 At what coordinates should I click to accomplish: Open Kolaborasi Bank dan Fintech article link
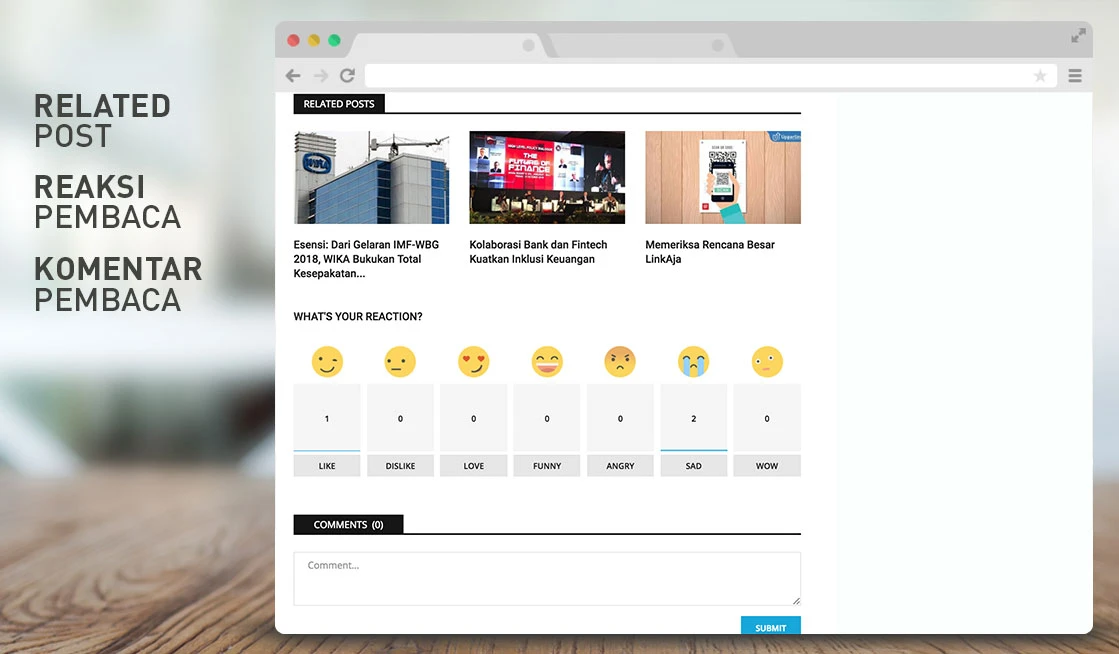coord(538,251)
